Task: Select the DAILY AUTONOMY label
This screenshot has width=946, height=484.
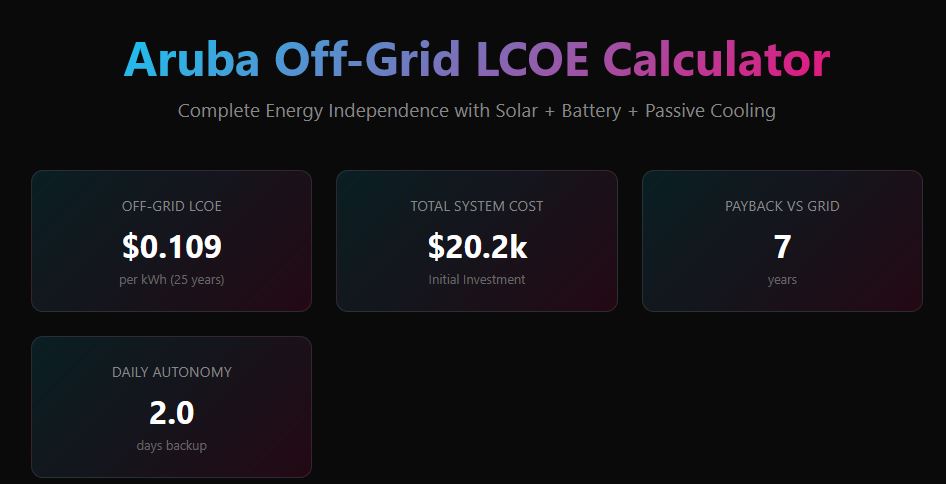Action: coord(172,372)
